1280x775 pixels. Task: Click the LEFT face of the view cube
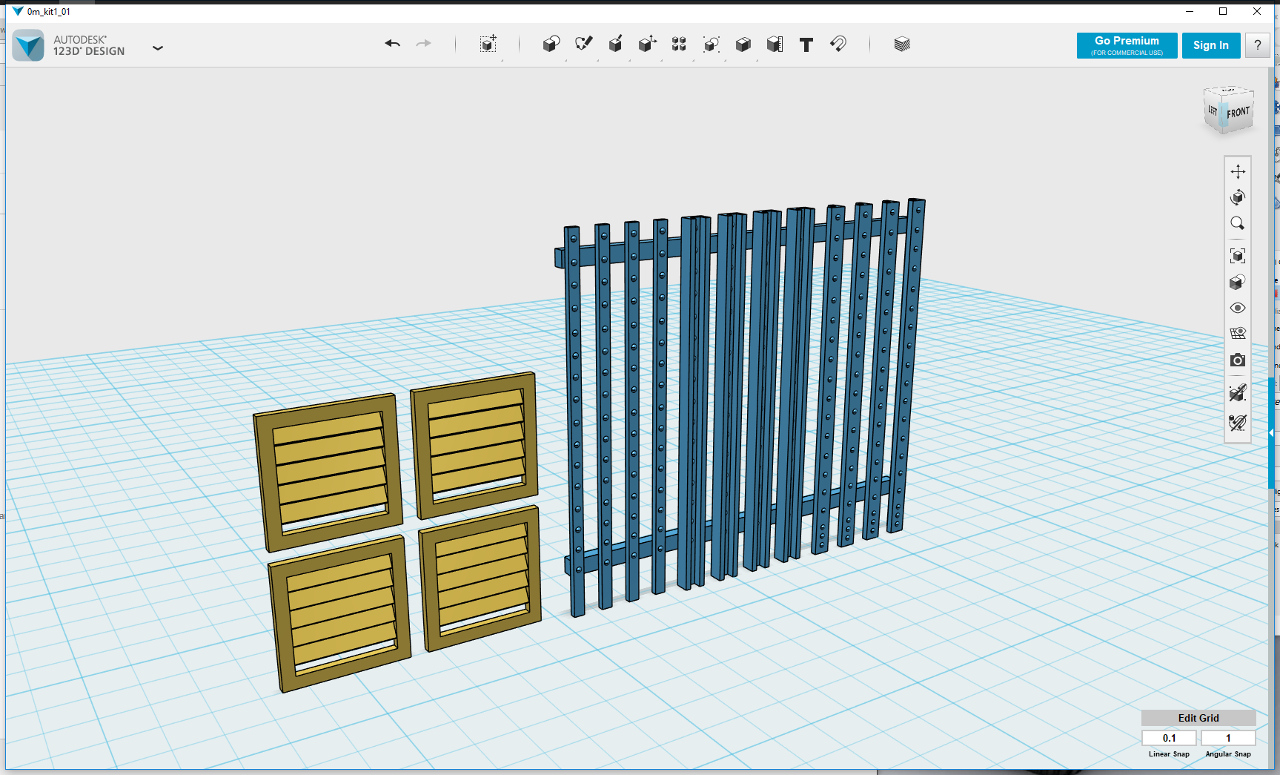click(x=1214, y=110)
